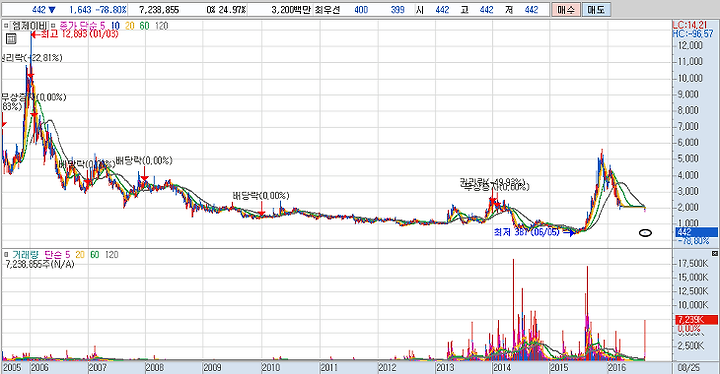Image resolution: width=720 pixels, height=374 pixels.
Task: Click the 7,238,855주(N/A) volume readout
Action: pyautogui.click(x=40, y=264)
